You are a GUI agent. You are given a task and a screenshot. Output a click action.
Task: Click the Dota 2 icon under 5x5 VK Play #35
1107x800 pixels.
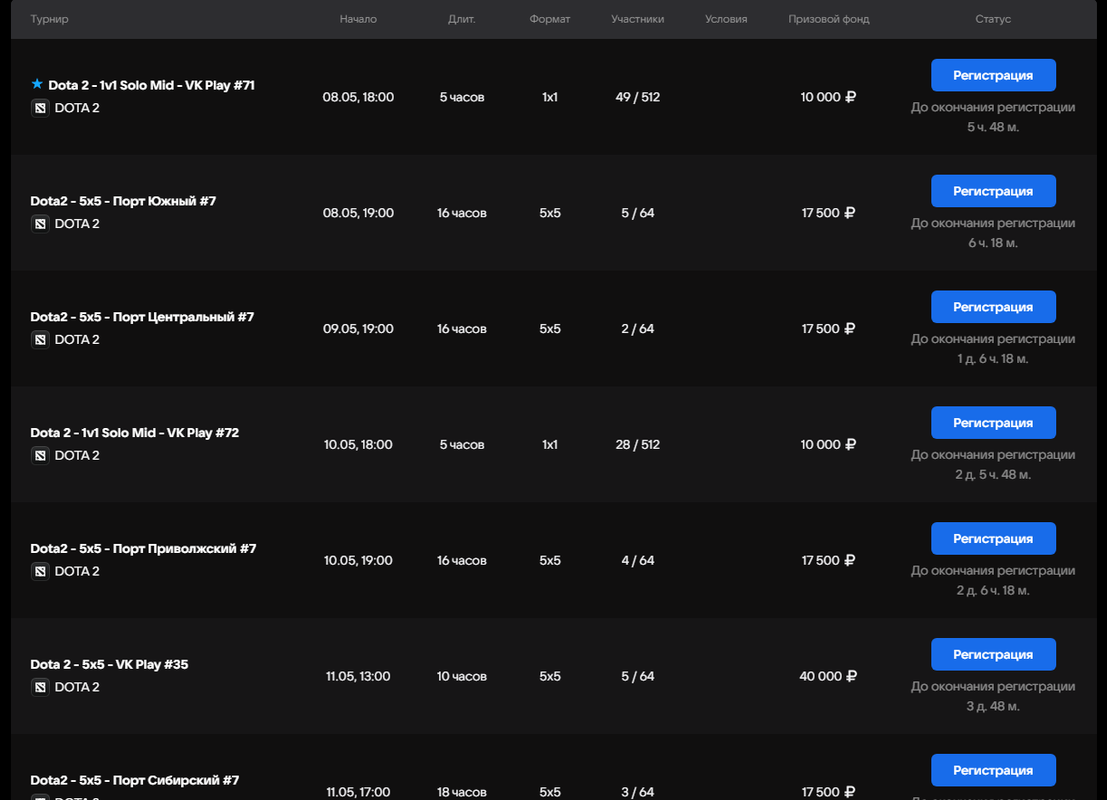point(40,687)
